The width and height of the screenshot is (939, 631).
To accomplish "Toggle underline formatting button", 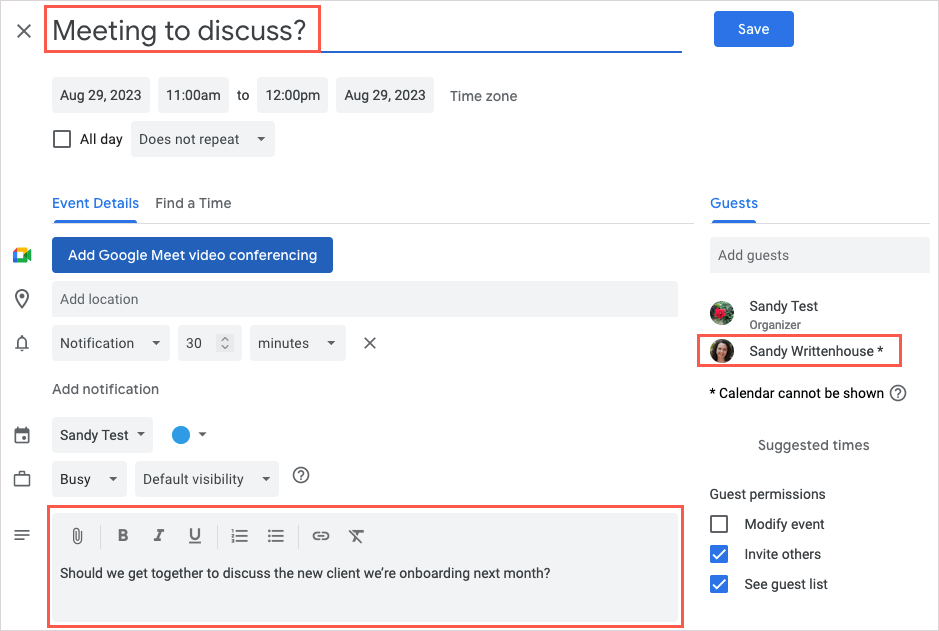I will click(x=195, y=536).
